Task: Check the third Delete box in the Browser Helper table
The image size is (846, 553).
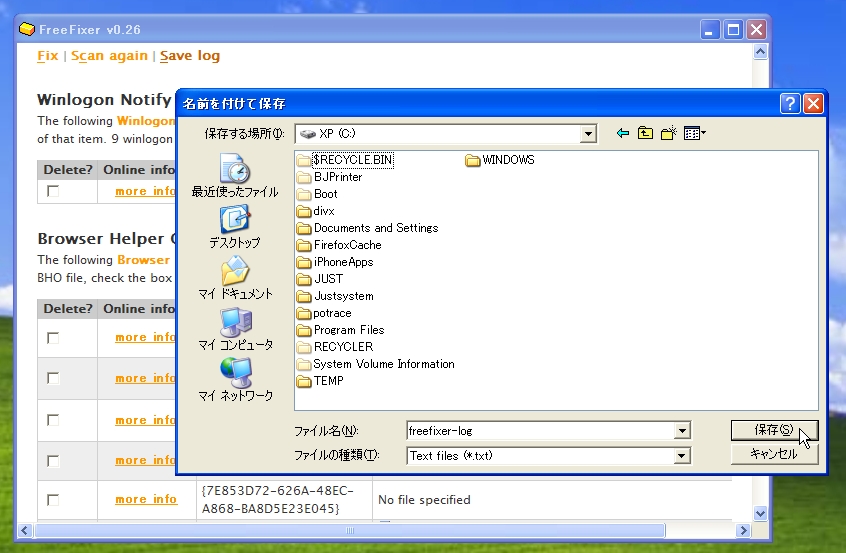Action: point(53,420)
